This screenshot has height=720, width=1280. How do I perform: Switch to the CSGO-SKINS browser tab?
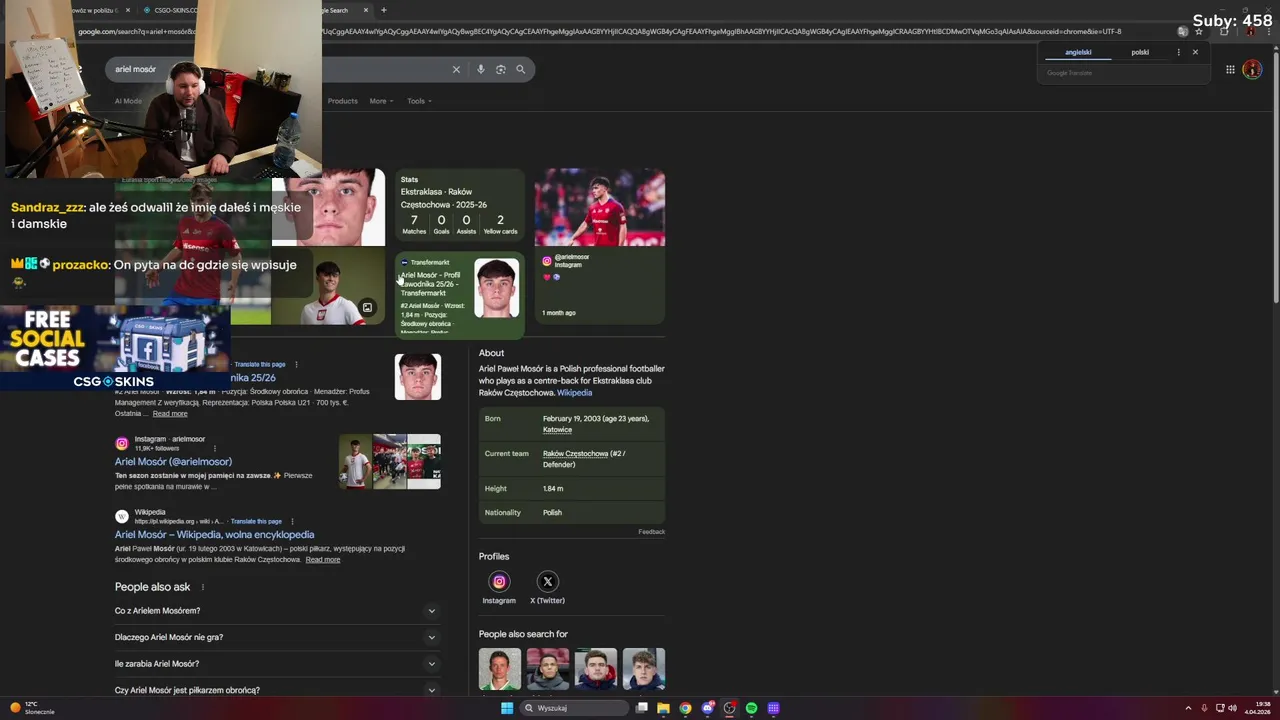(x=170, y=10)
